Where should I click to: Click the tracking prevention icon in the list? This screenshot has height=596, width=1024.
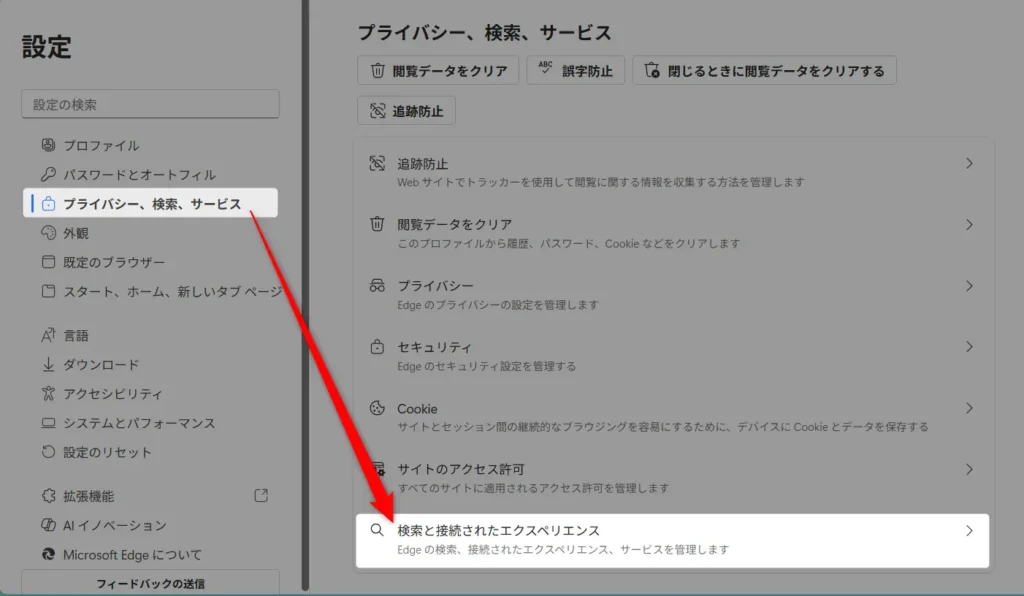click(377, 163)
